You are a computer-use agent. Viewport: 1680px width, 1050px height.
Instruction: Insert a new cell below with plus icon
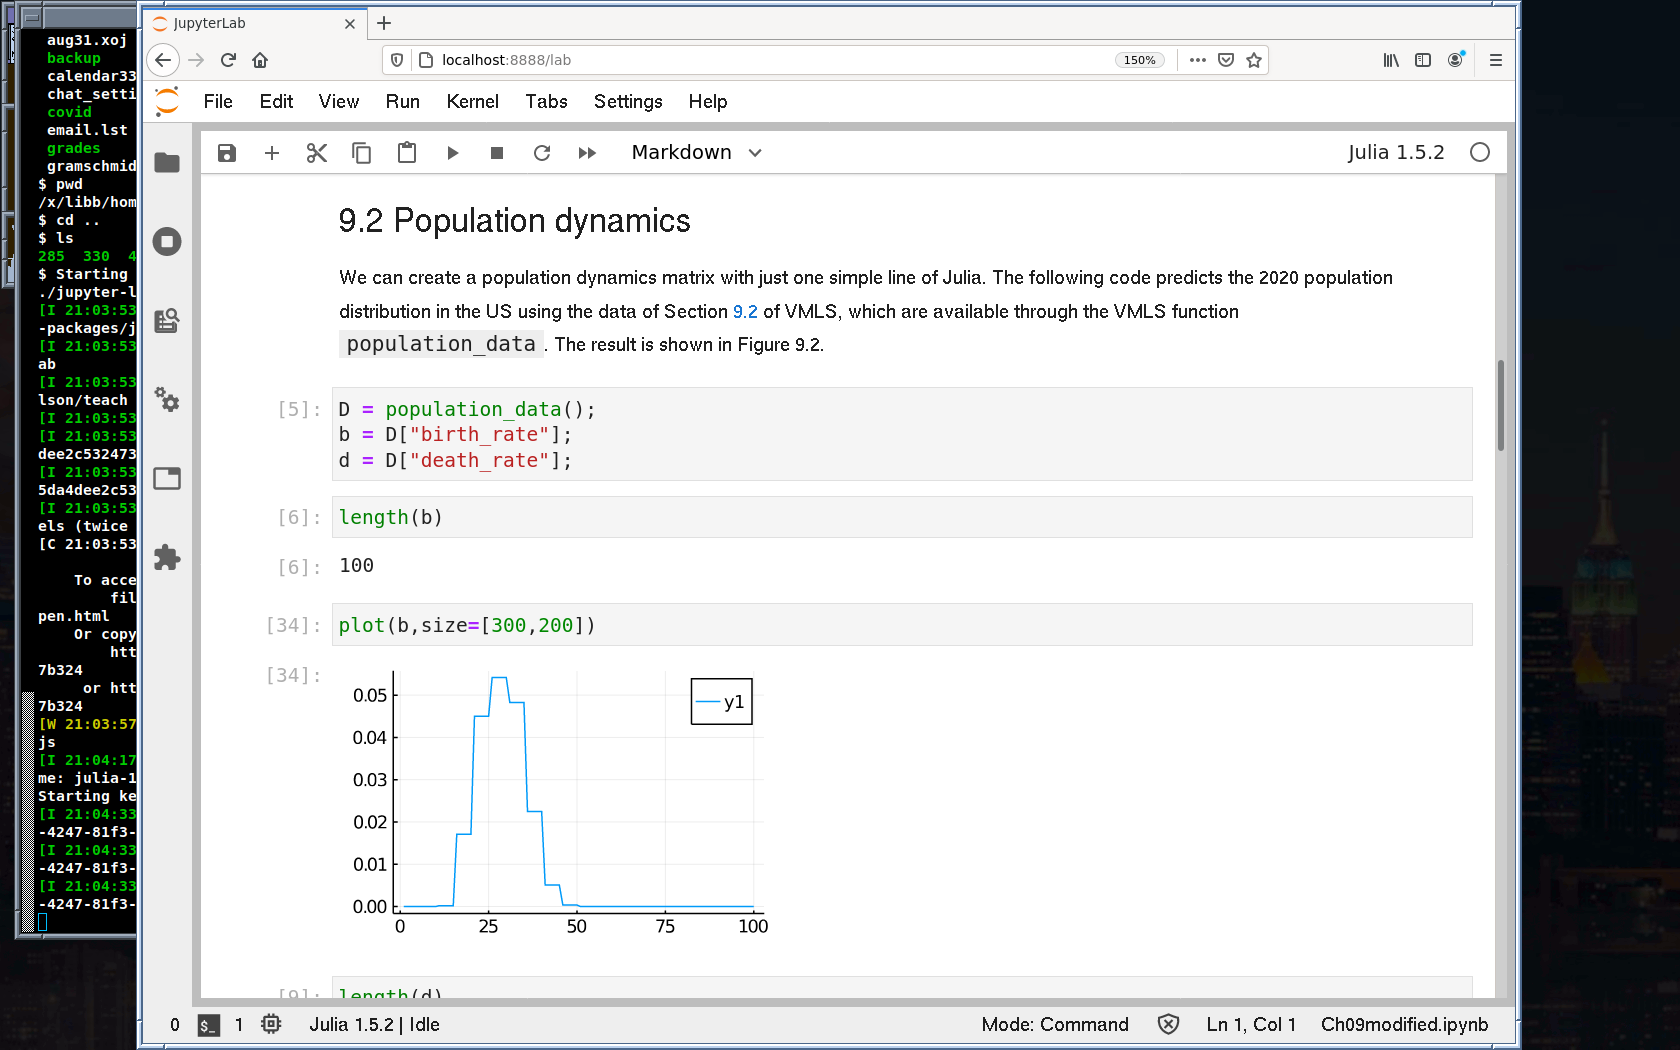[x=272, y=153]
